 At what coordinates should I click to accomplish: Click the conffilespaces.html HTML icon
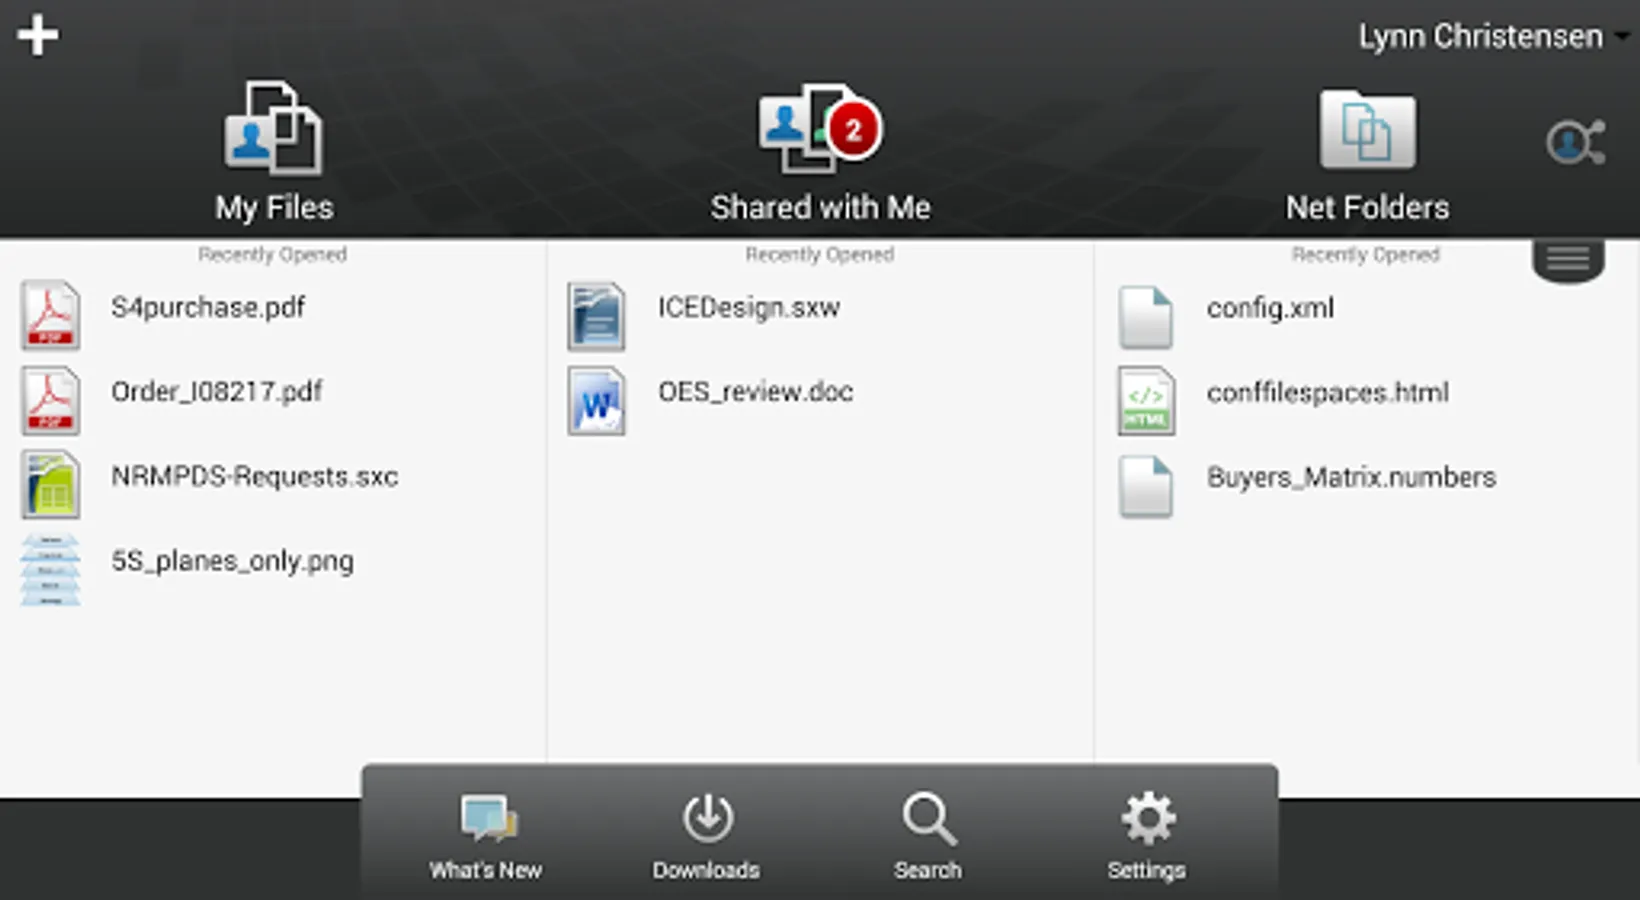(x=1146, y=402)
